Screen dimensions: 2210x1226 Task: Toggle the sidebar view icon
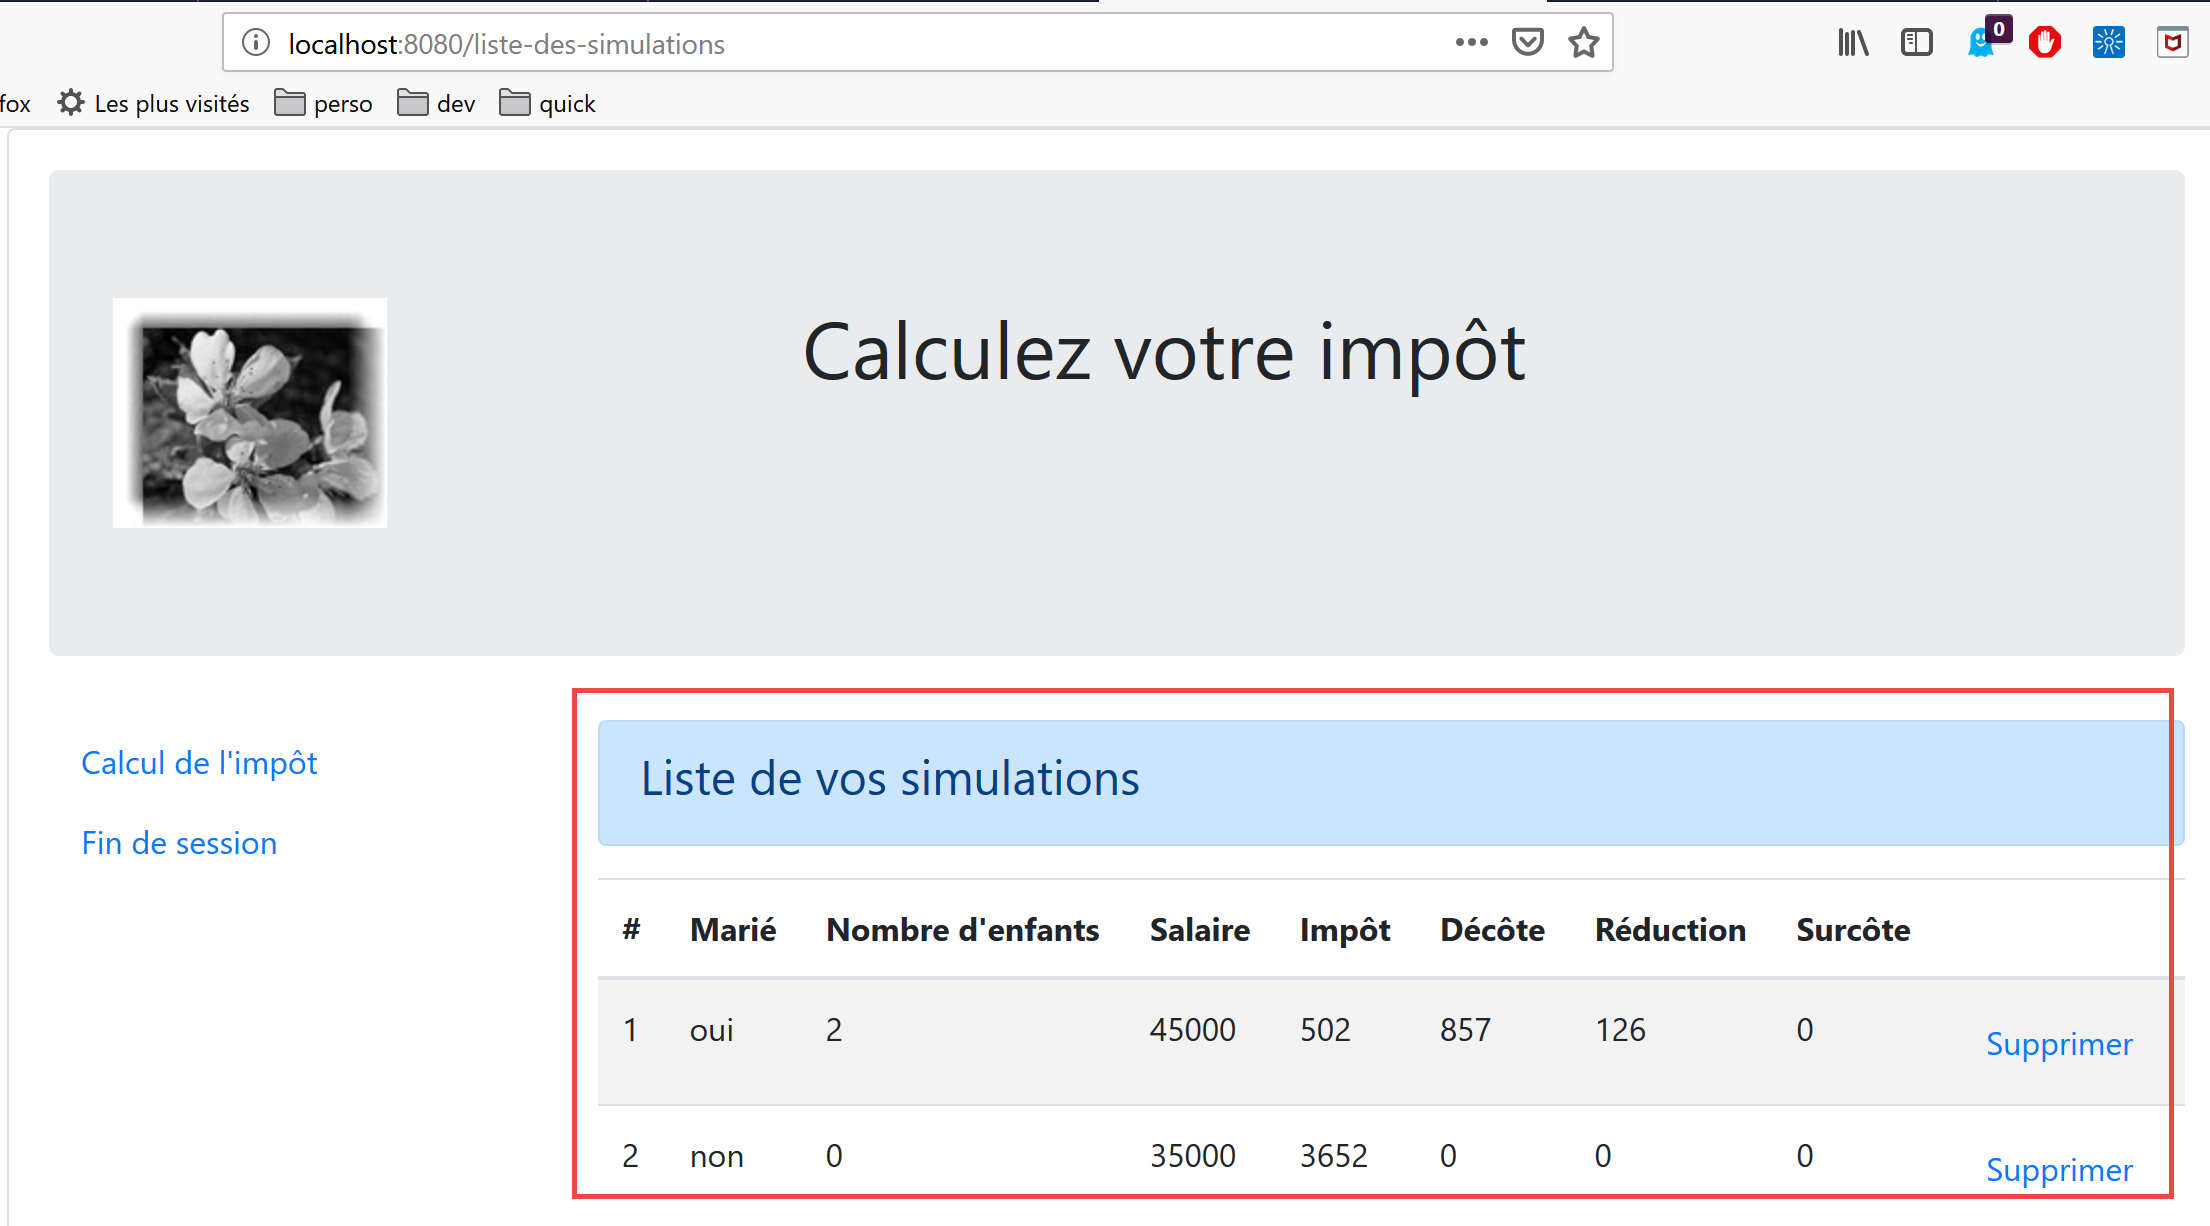pos(1916,42)
